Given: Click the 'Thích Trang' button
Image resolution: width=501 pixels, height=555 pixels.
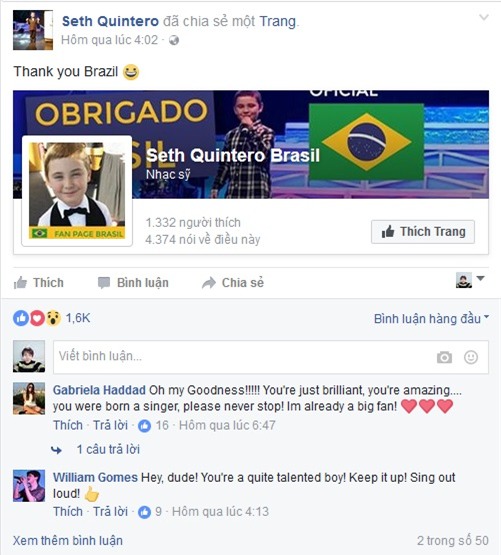Looking at the screenshot, I should 423,232.
